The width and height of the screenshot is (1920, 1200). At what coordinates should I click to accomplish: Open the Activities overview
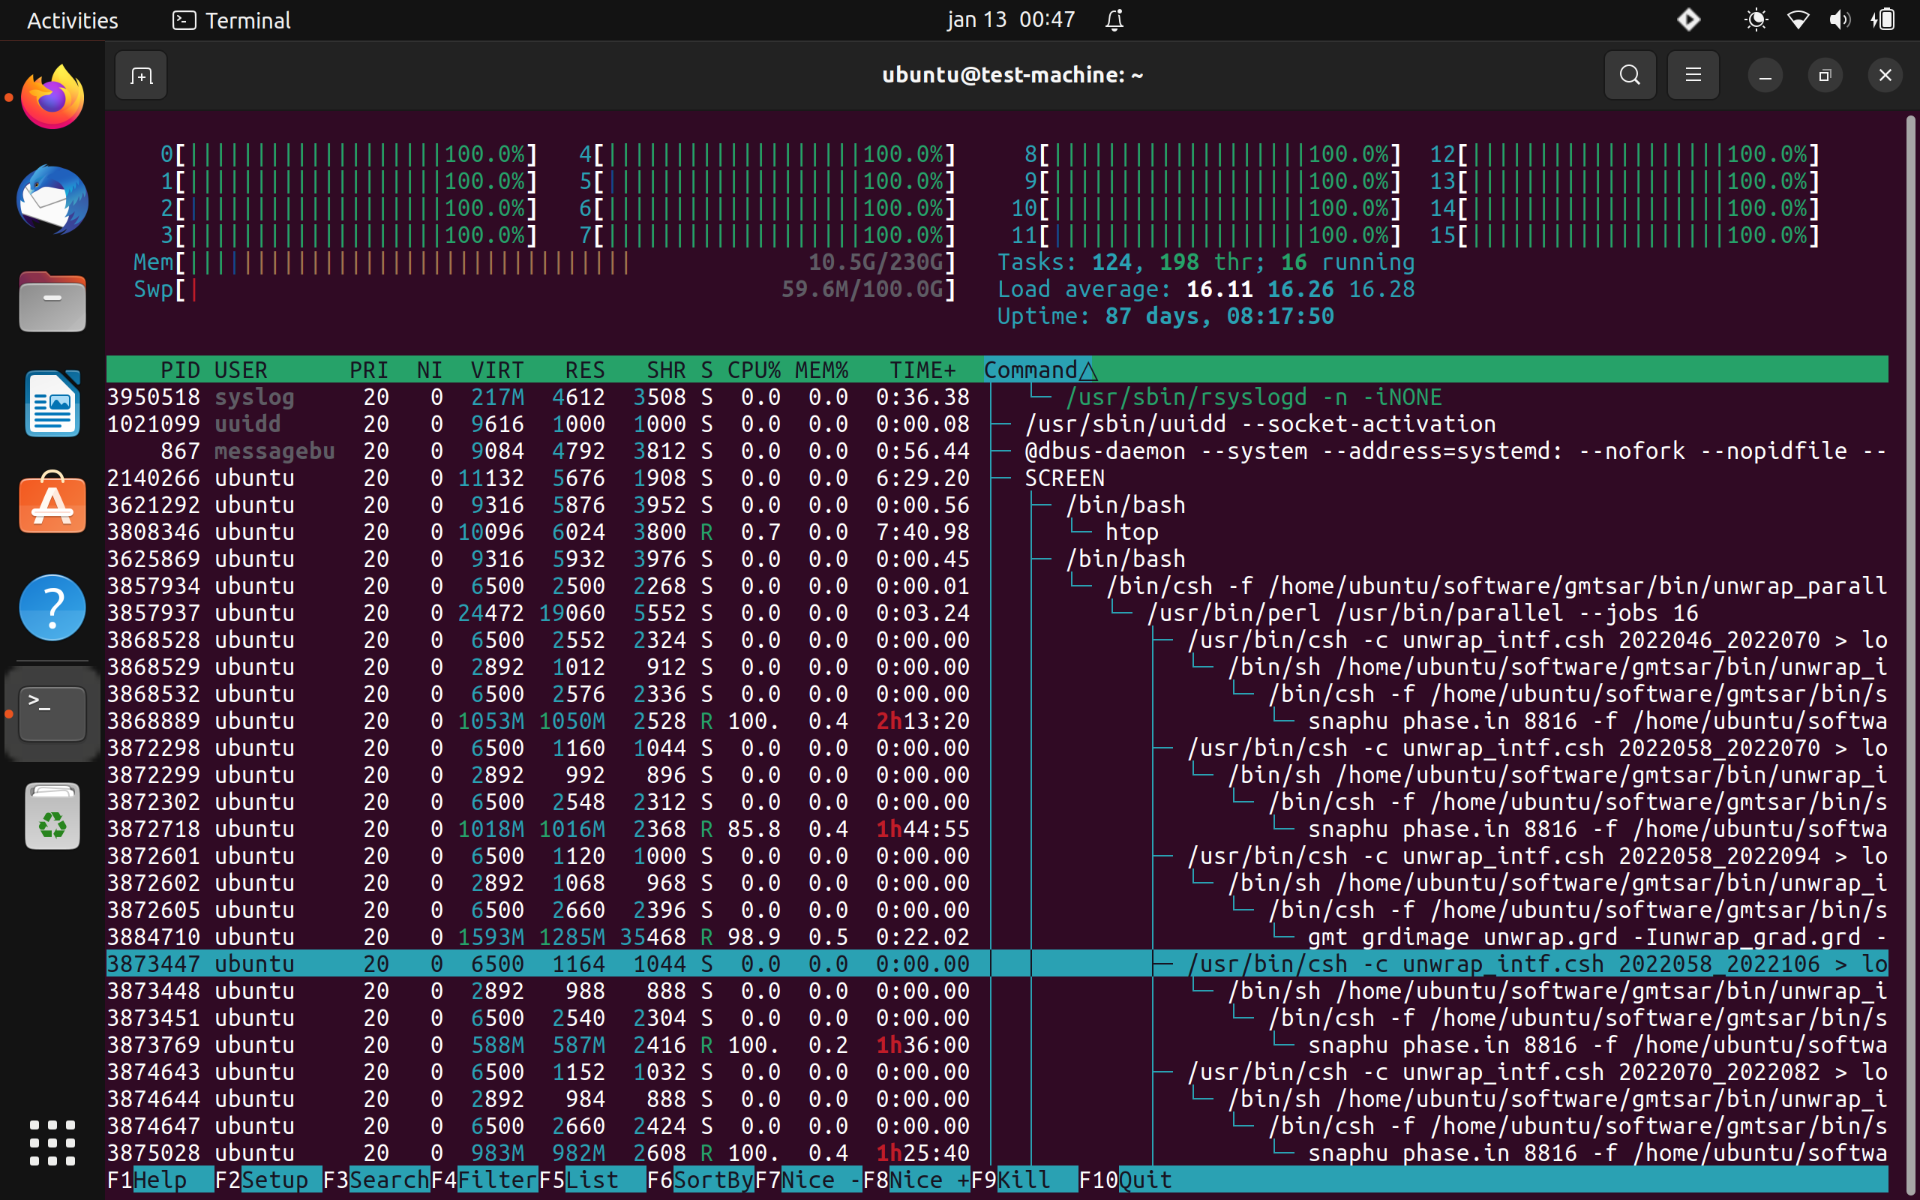(x=71, y=19)
